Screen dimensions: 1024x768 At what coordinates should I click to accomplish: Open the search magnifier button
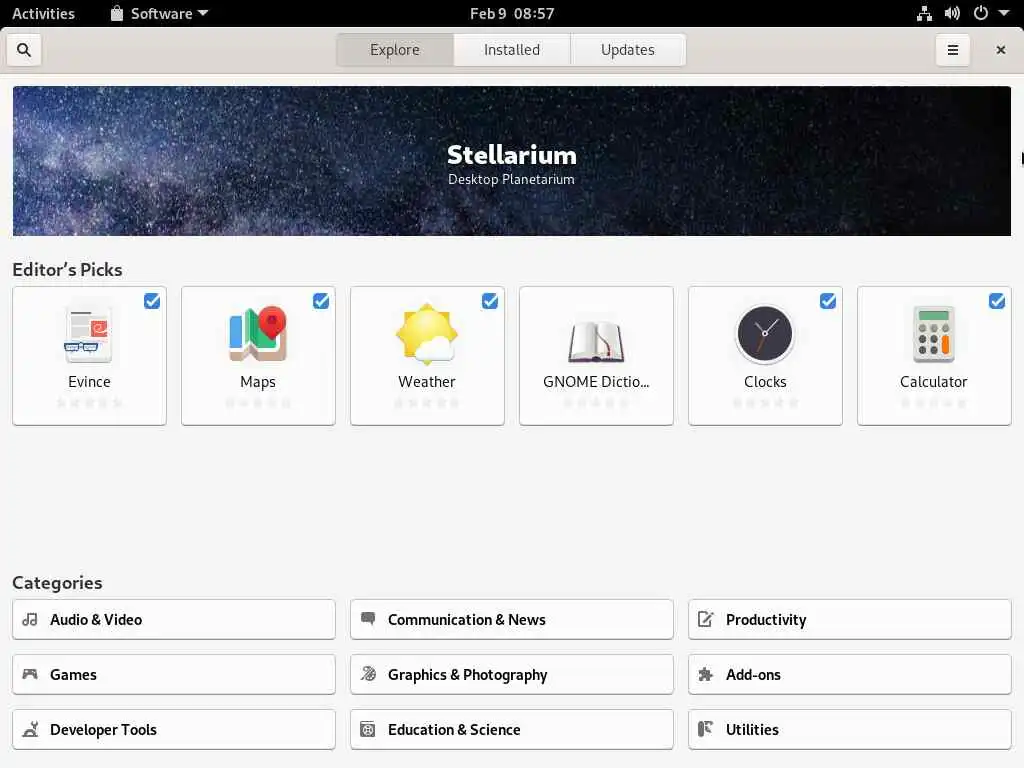[24, 50]
